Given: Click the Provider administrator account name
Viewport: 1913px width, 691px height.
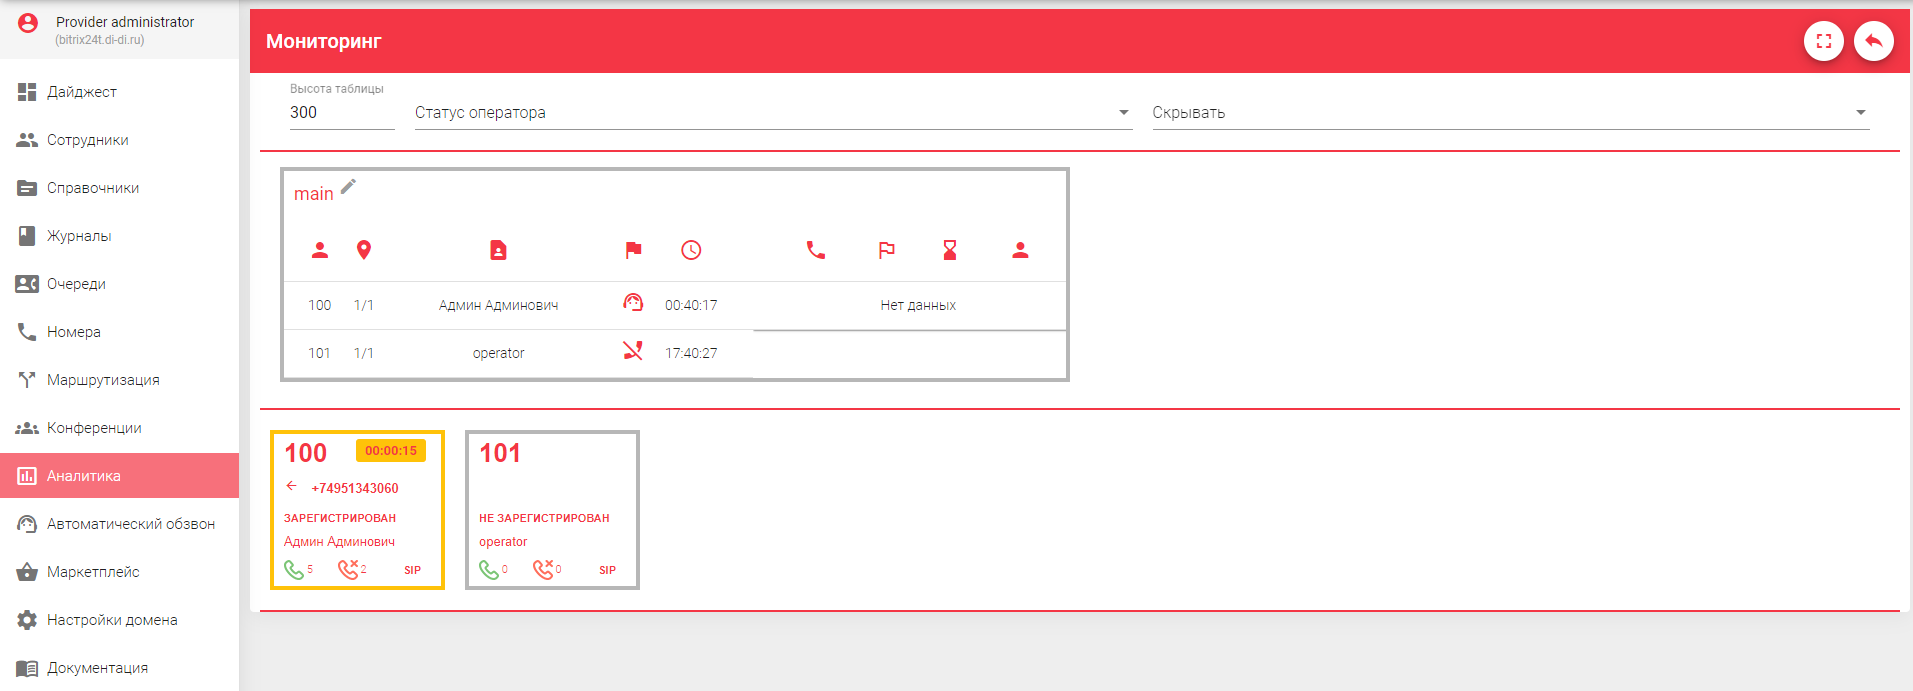Looking at the screenshot, I should coord(125,22).
